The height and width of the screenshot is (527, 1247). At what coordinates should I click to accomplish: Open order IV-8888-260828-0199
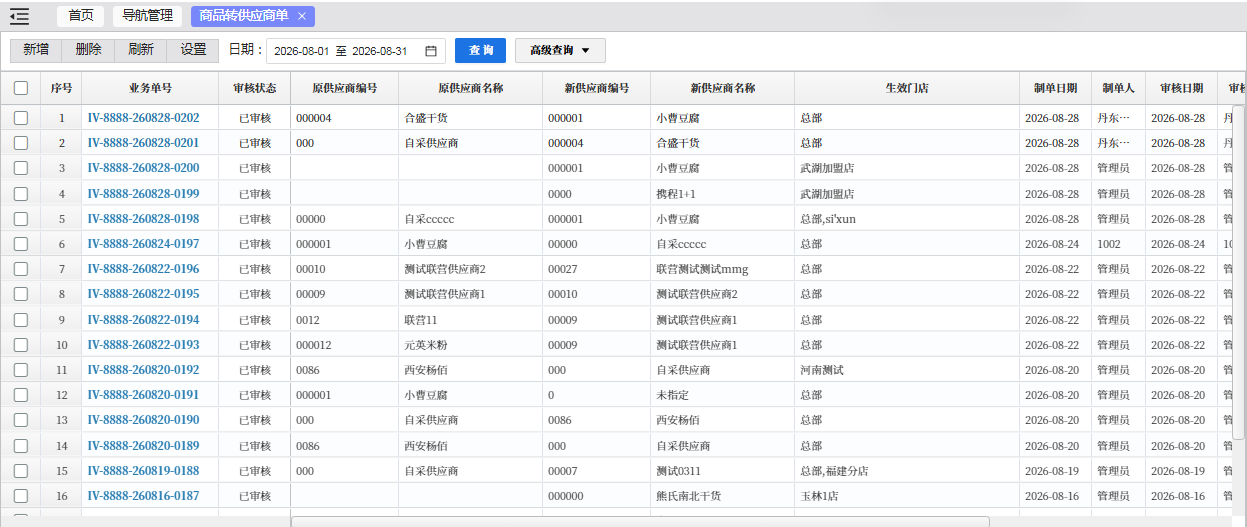click(143, 194)
